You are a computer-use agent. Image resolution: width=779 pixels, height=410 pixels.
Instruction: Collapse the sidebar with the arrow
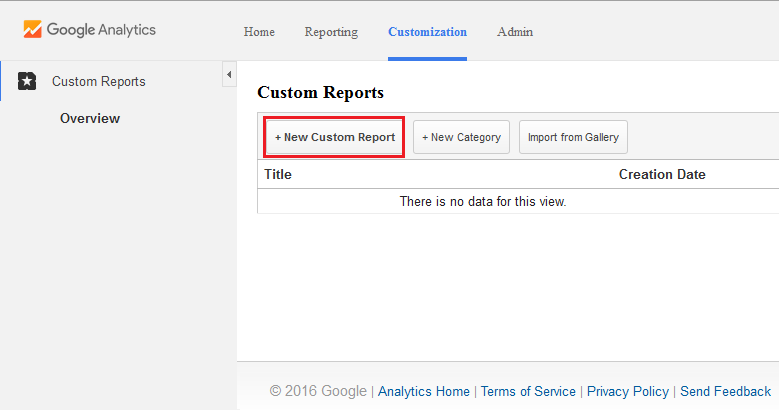point(229,75)
